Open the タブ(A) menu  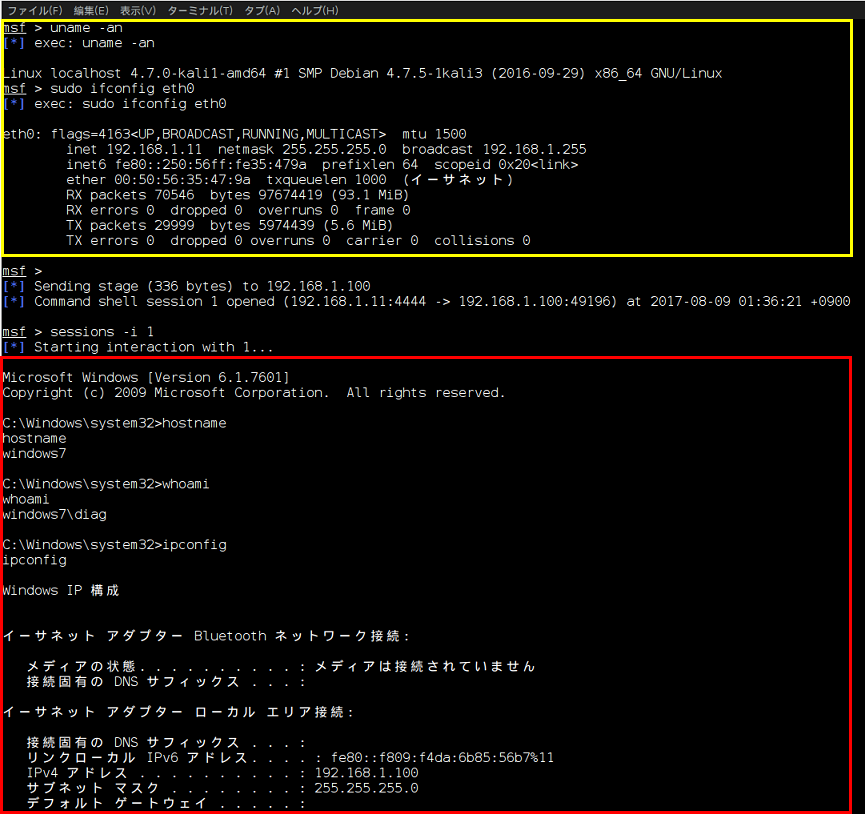[x=262, y=10]
